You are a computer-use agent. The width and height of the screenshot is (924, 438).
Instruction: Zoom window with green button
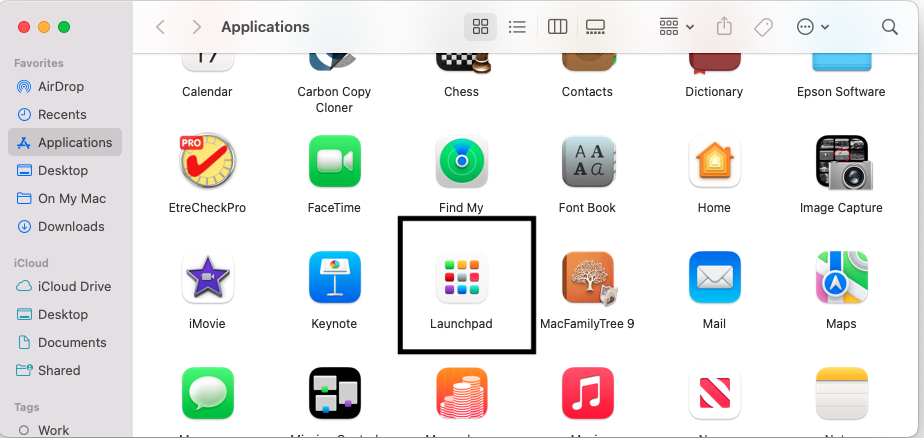[64, 27]
